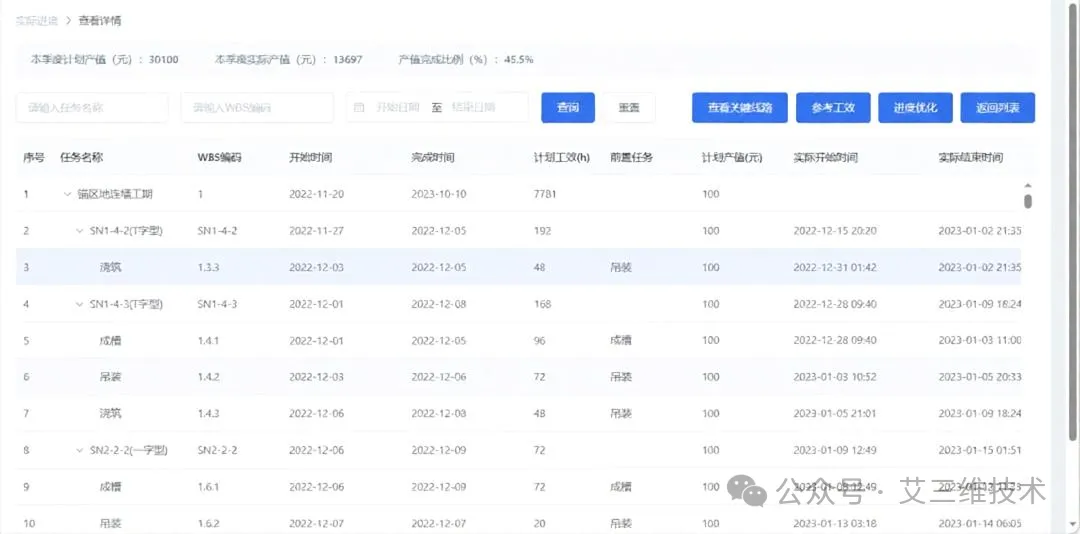
Task: Click actual start 2023-01-03 10:52 cell
Action: [835, 377]
